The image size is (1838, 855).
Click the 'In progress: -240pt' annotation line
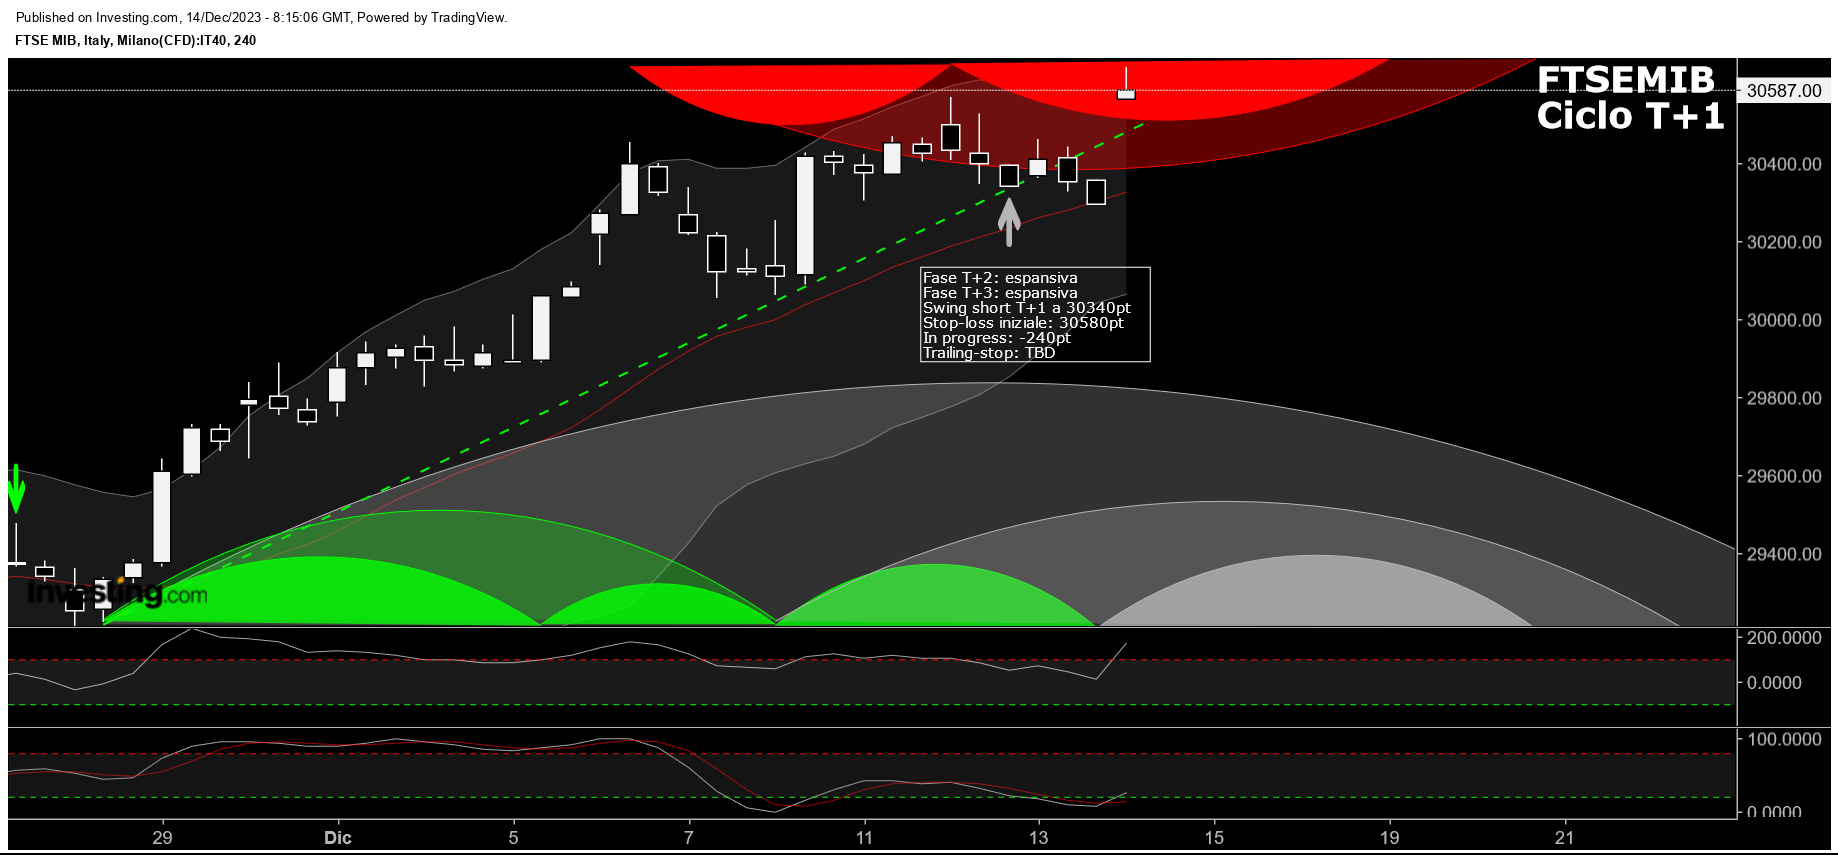996,338
